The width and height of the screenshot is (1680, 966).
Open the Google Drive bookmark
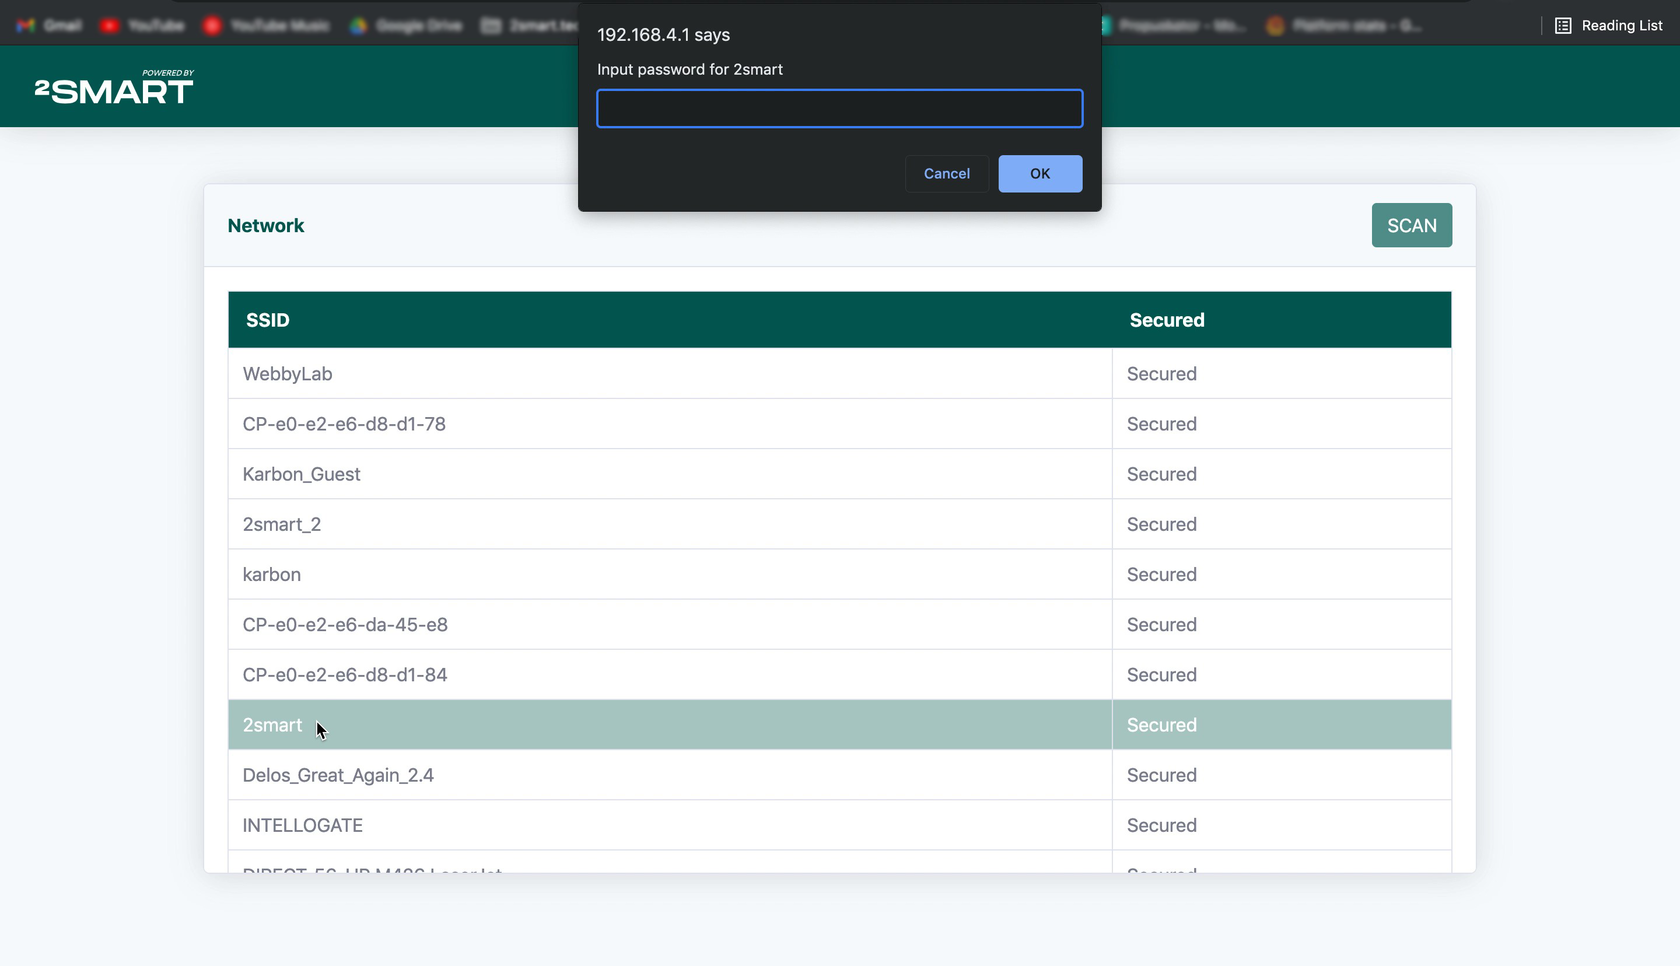406,25
